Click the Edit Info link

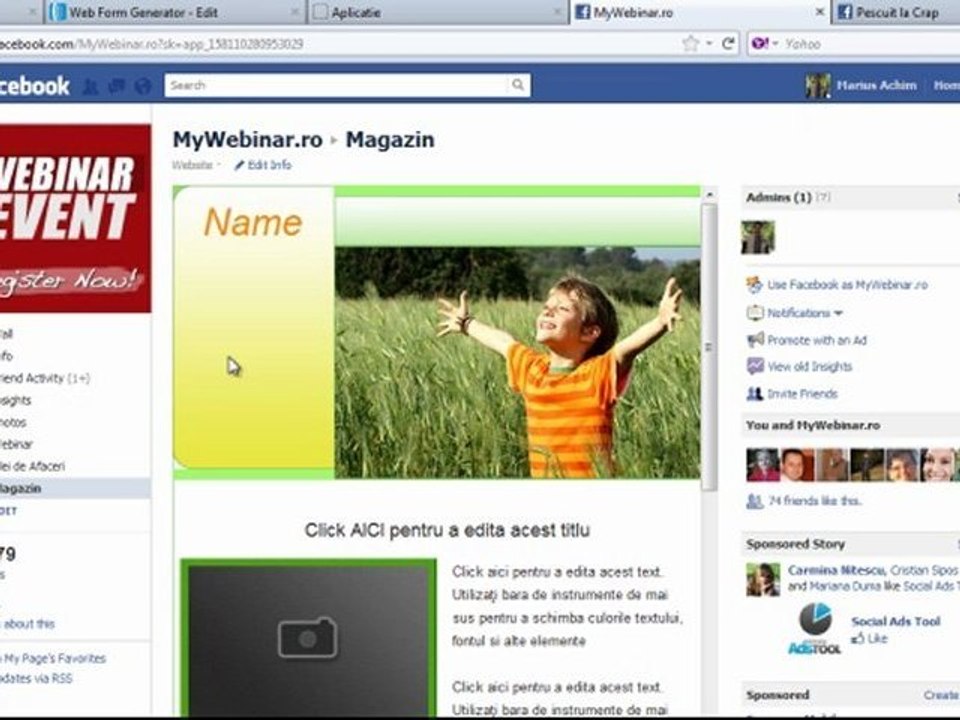(269, 165)
